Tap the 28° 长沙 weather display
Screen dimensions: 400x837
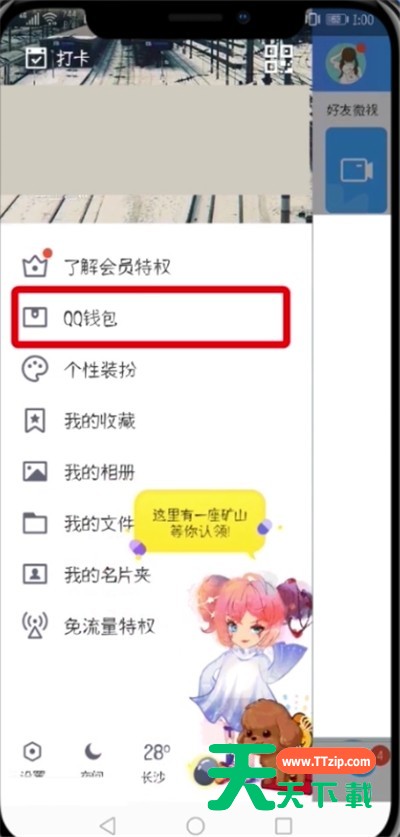pos(155,763)
